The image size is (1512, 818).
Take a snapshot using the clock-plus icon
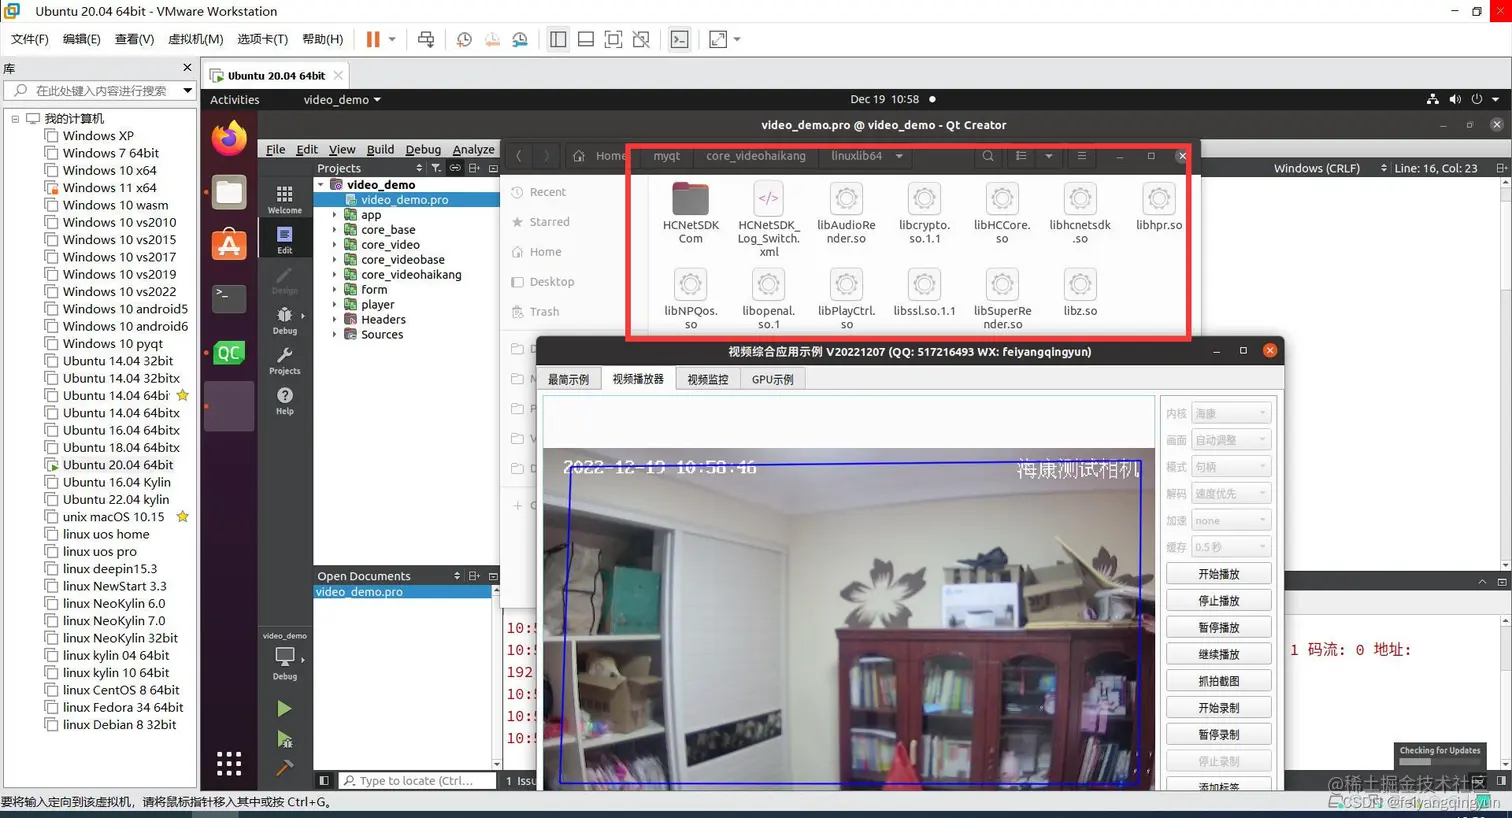(x=464, y=39)
